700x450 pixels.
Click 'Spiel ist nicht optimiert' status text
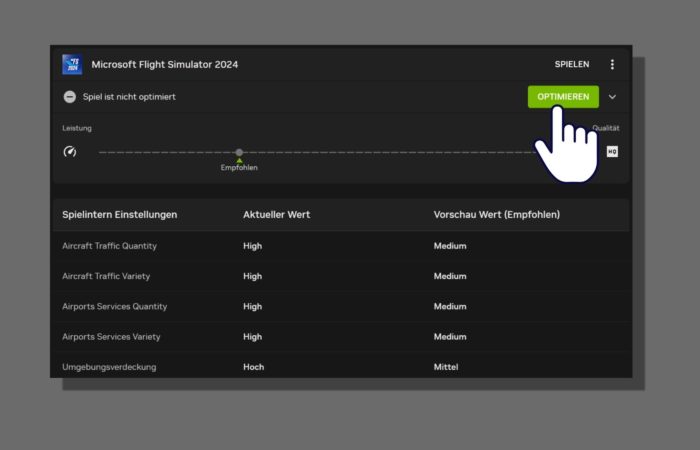click(129, 97)
